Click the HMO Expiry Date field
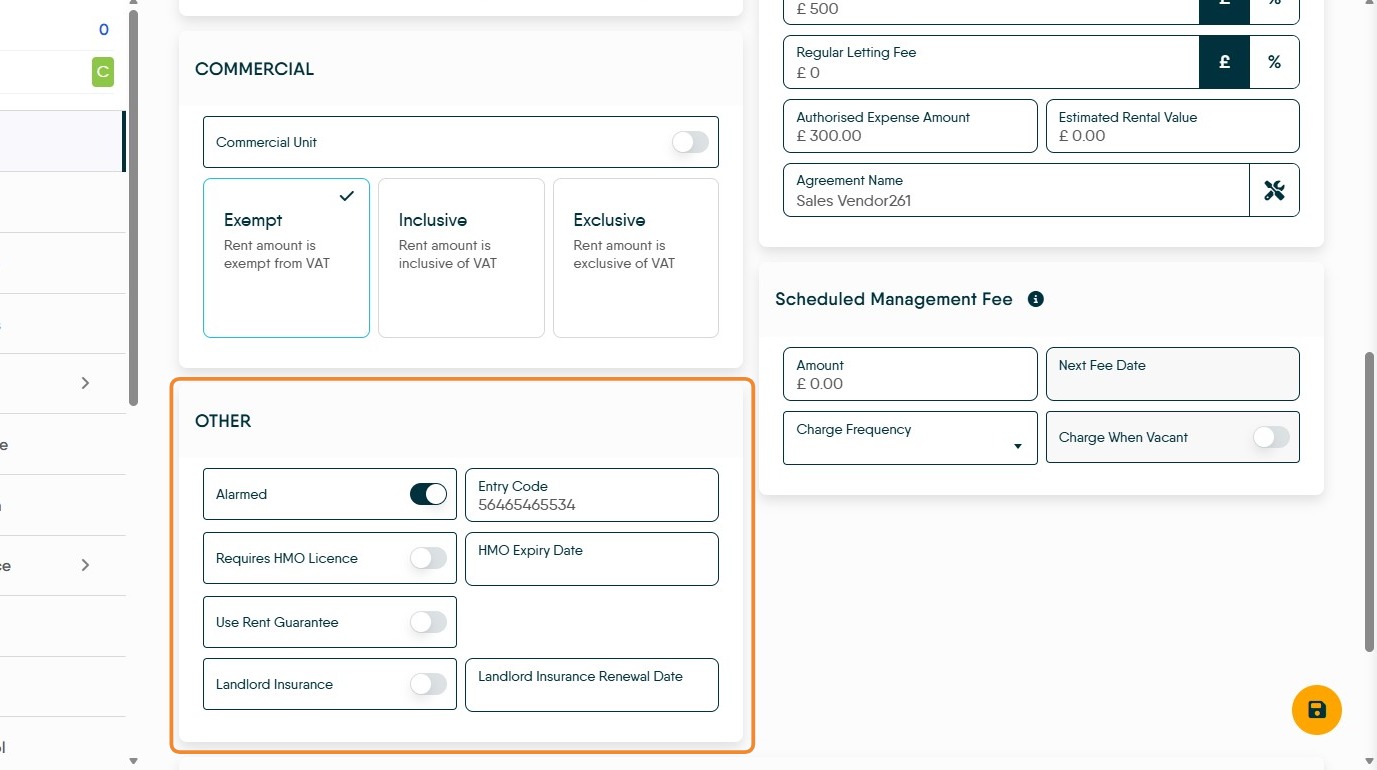 click(592, 559)
